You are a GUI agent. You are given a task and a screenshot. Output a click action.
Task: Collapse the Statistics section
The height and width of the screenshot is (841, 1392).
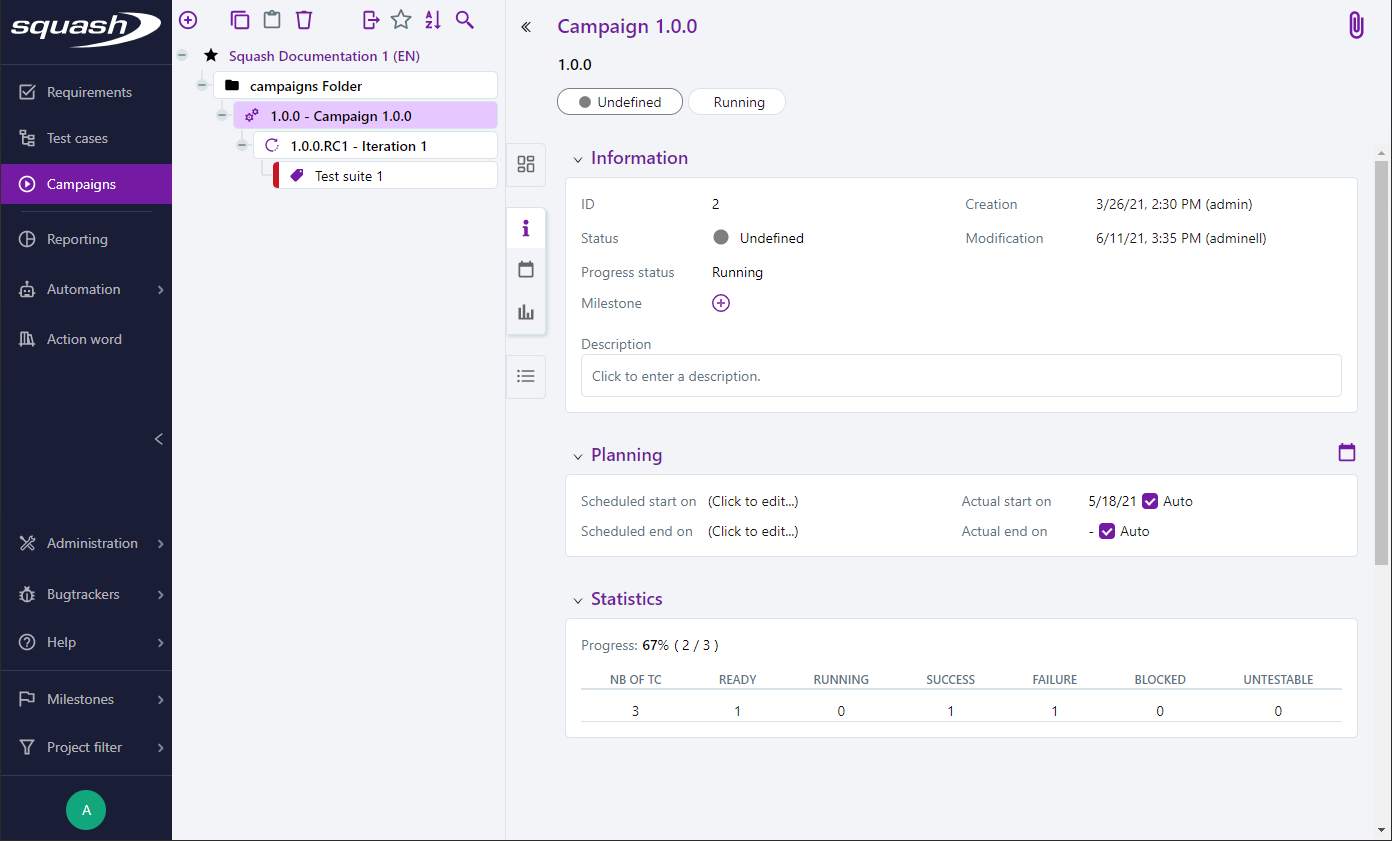pyautogui.click(x=578, y=600)
